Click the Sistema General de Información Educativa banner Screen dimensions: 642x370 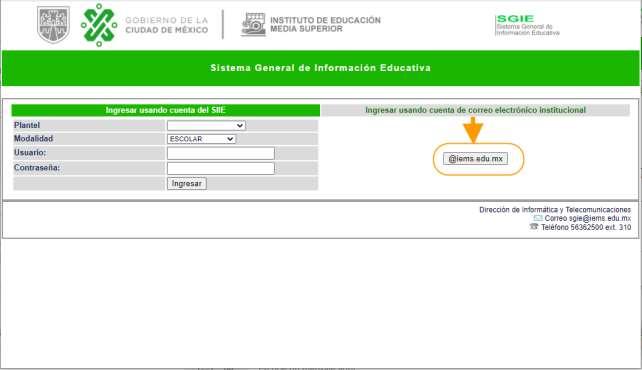pyautogui.click(x=321, y=68)
